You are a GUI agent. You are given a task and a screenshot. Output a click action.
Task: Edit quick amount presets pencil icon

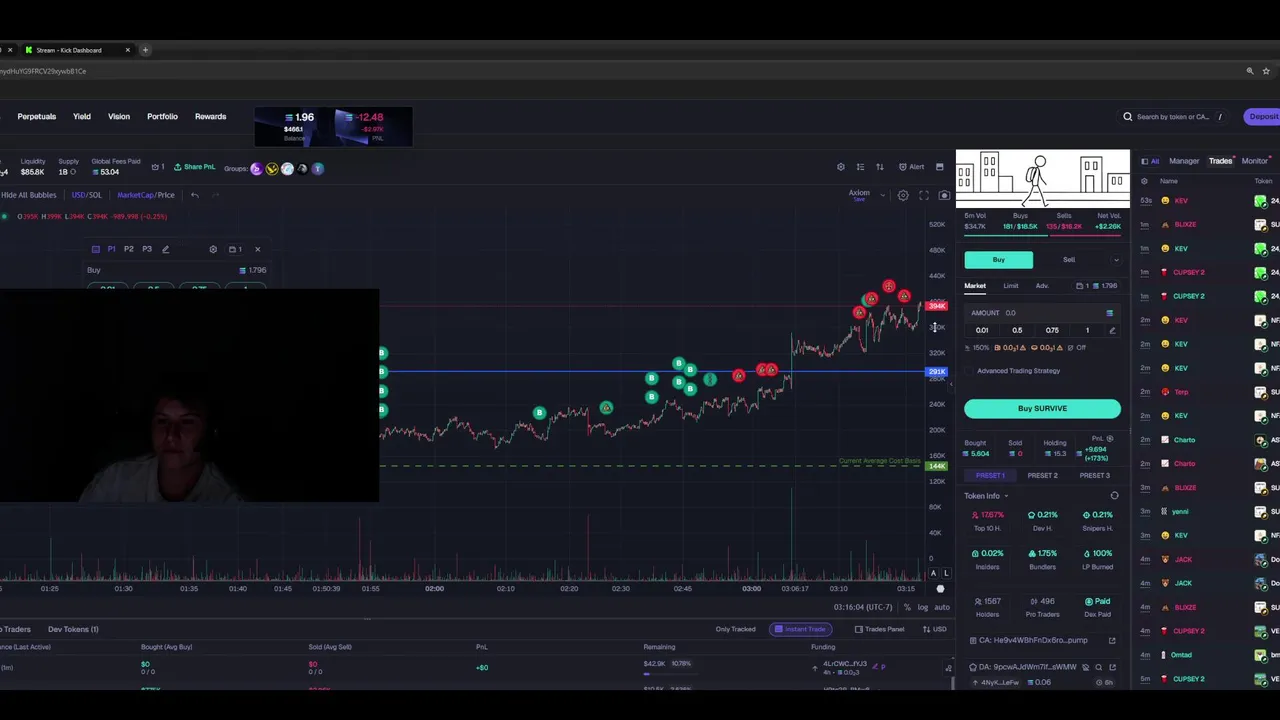click(x=1112, y=331)
